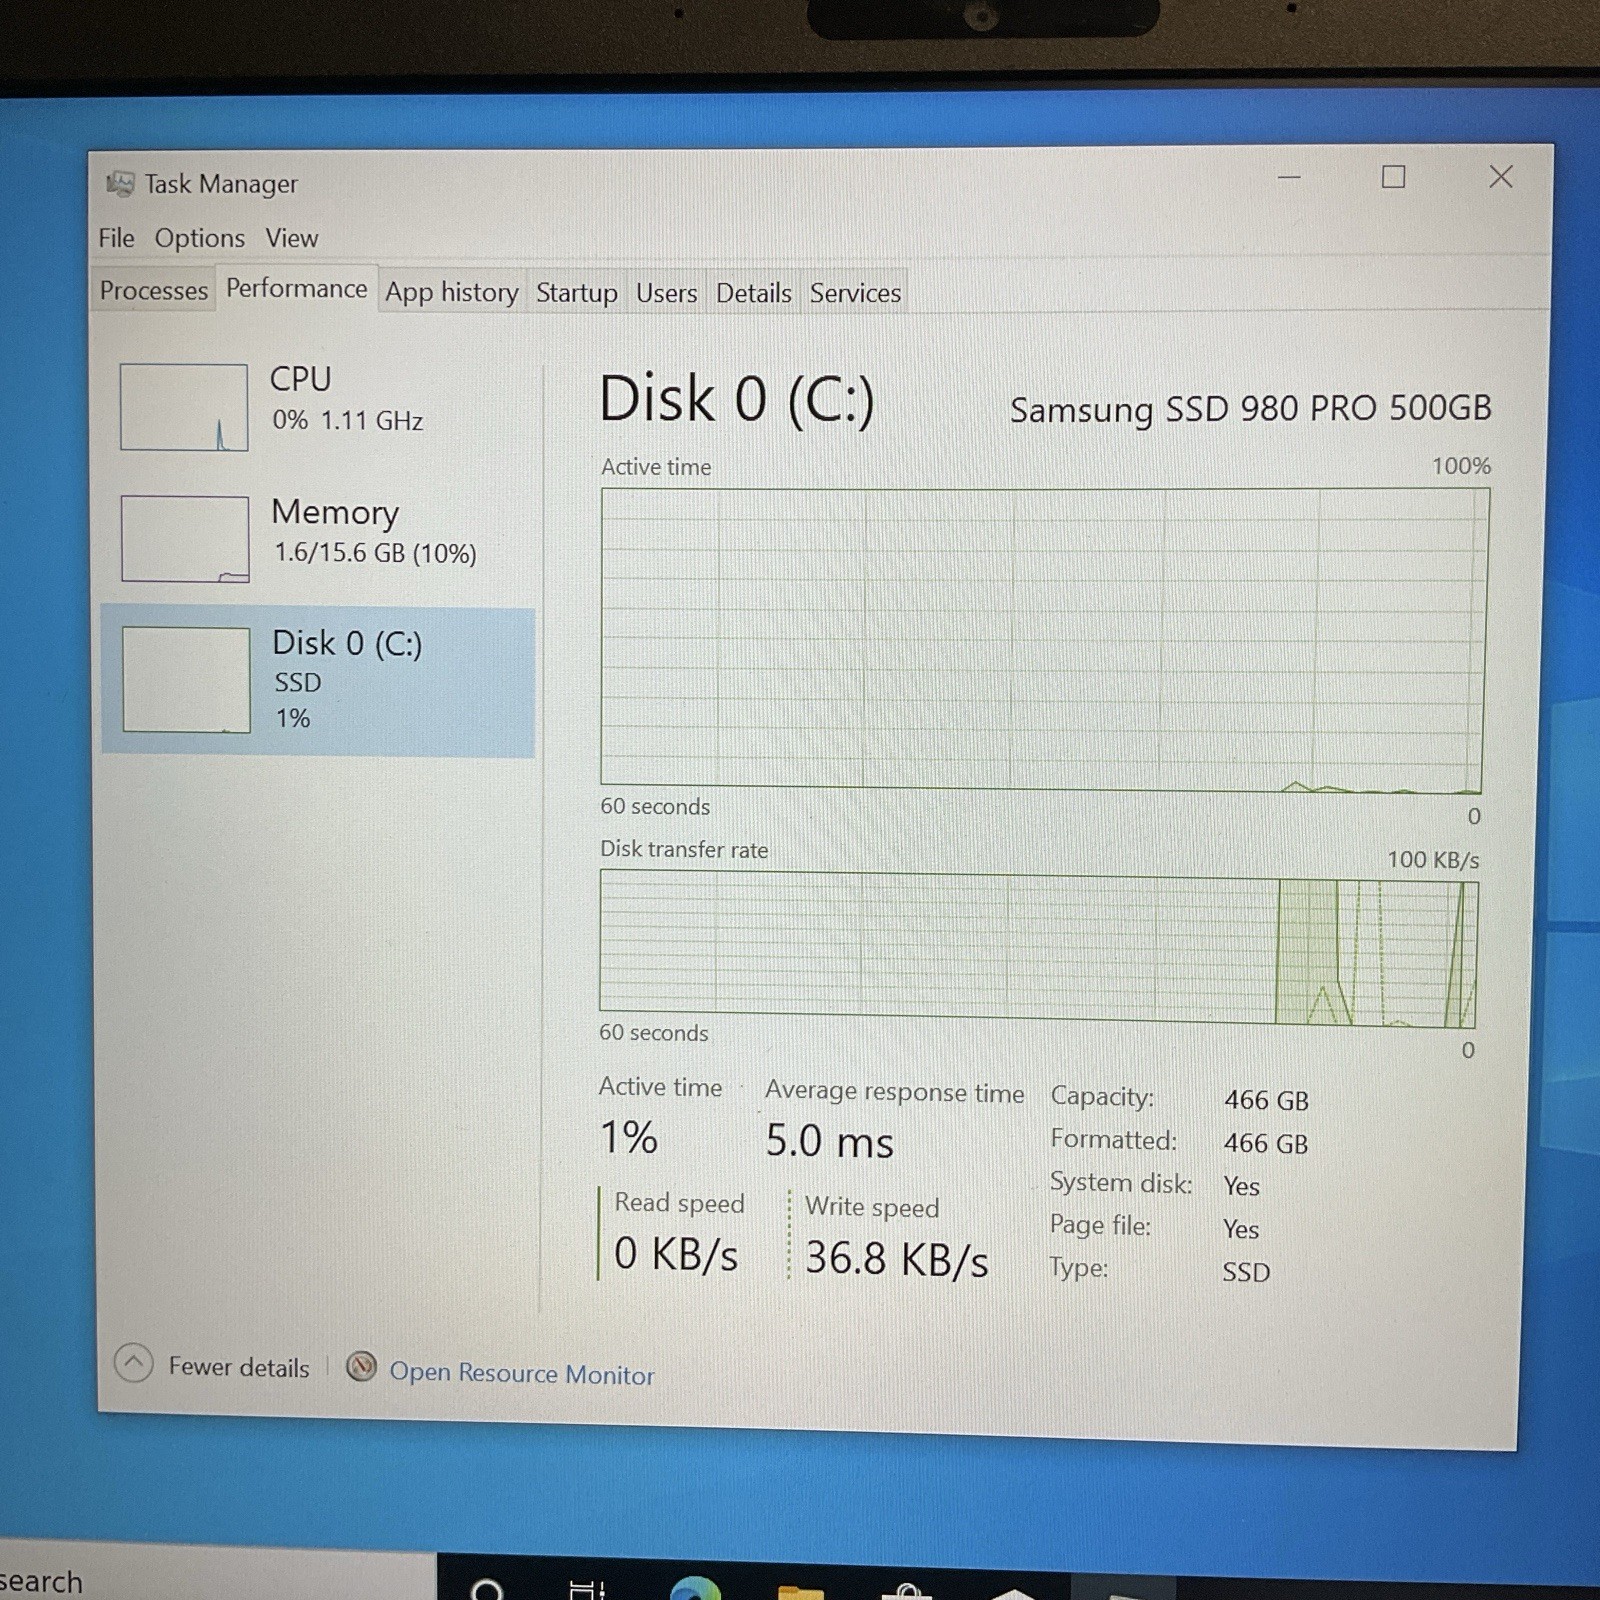Switch to the Users tab

click(x=666, y=293)
